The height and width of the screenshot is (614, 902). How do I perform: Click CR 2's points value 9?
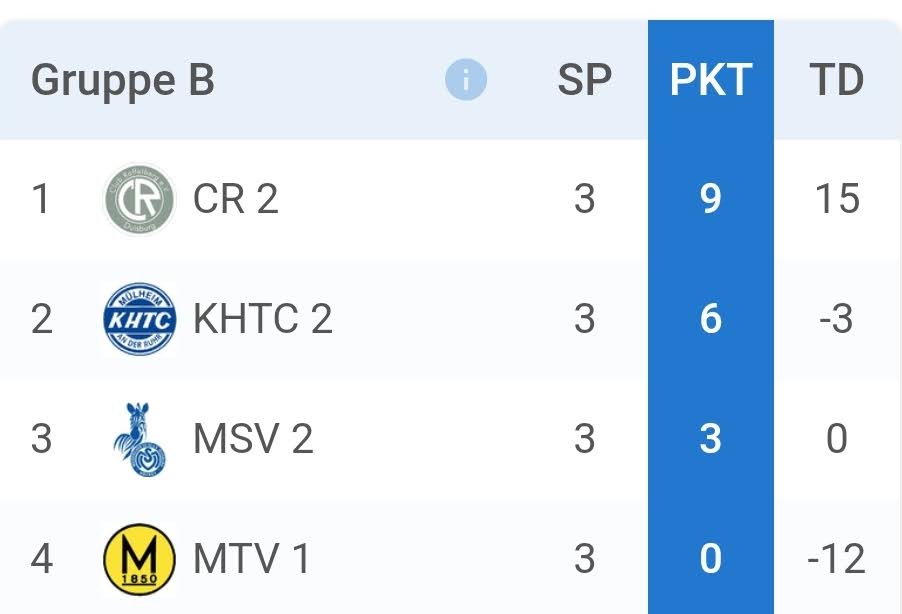point(710,199)
